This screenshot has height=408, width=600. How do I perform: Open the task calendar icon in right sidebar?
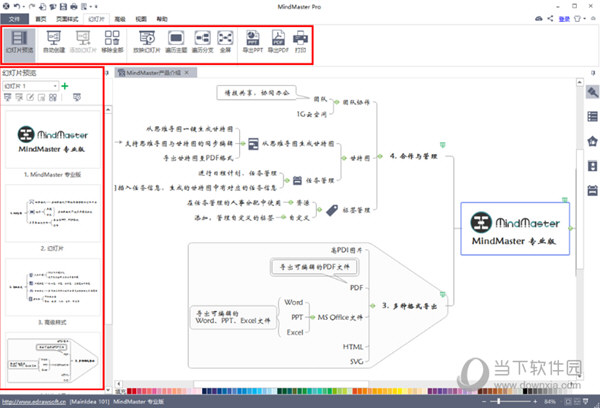click(592, 190)
